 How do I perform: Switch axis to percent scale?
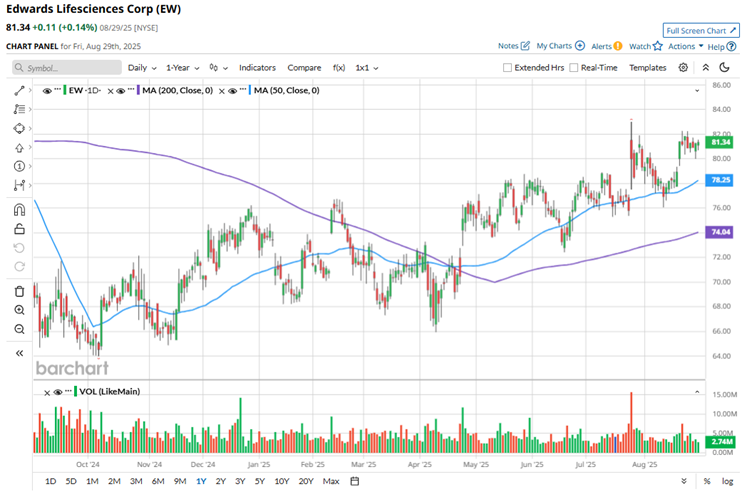(x=707, y=481)
